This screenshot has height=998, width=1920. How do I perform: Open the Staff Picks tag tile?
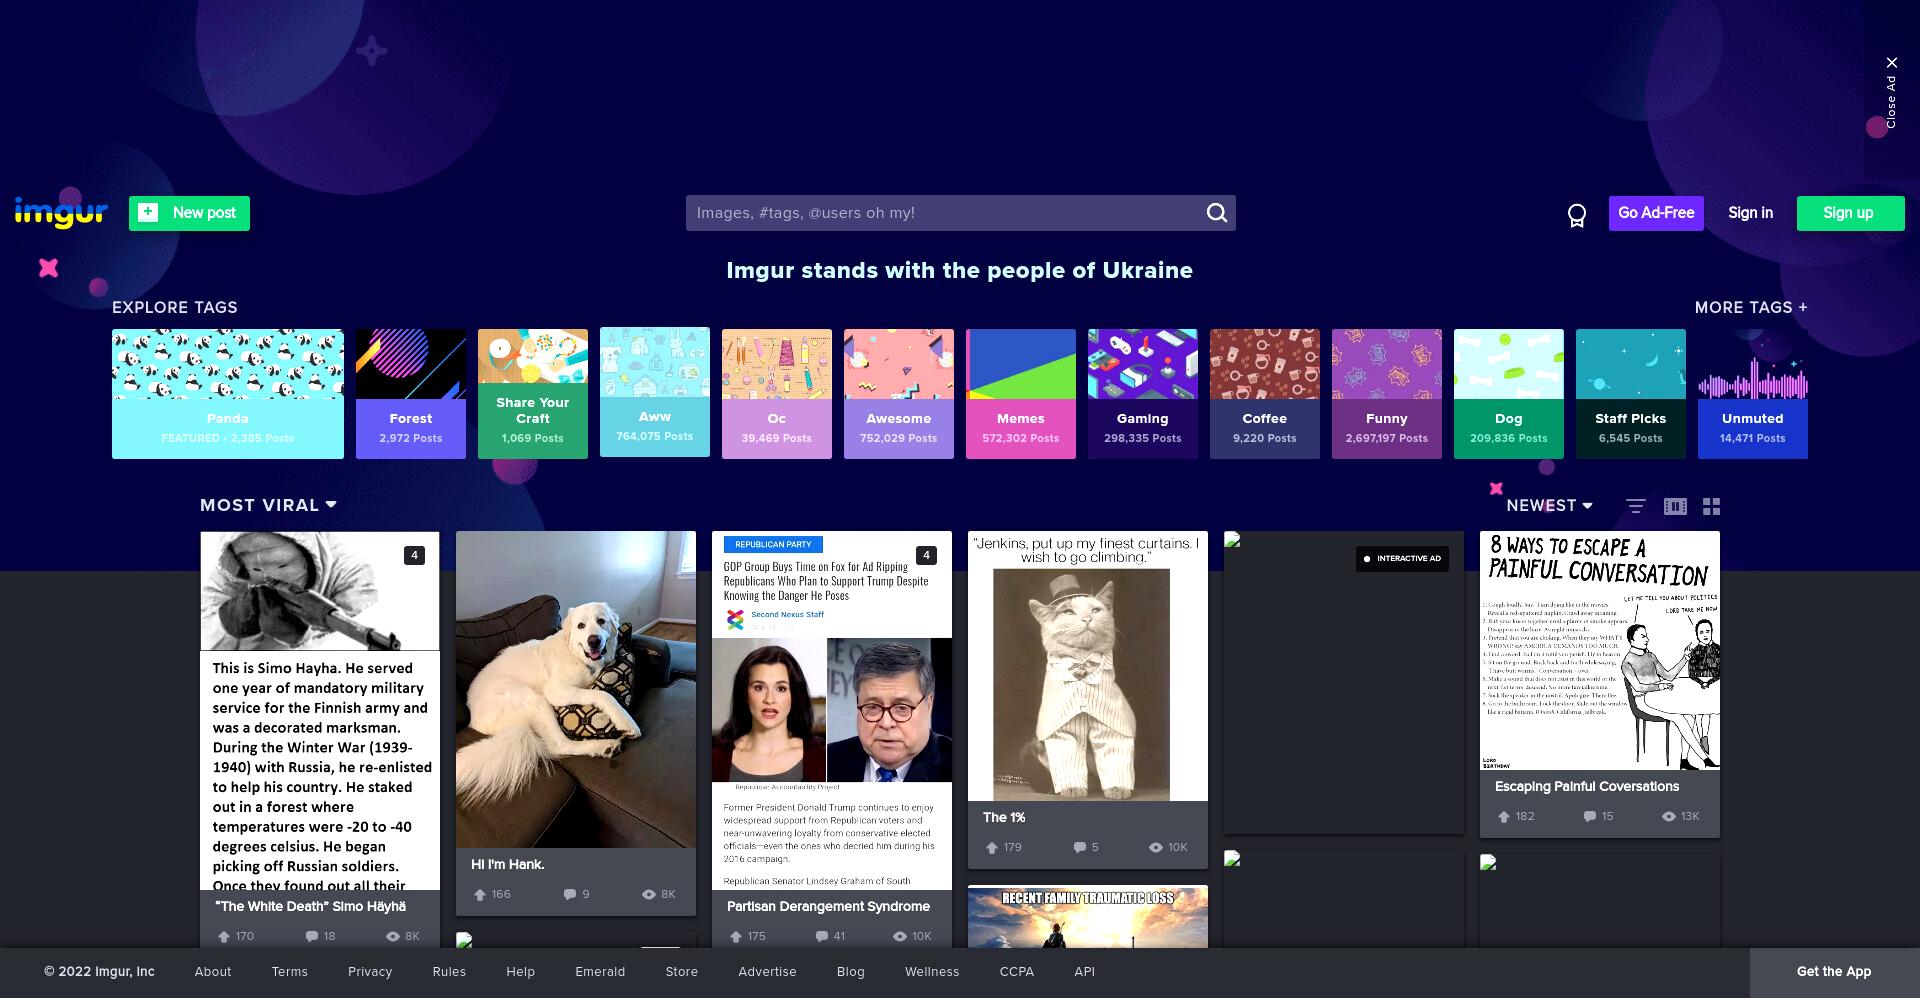1631,394
